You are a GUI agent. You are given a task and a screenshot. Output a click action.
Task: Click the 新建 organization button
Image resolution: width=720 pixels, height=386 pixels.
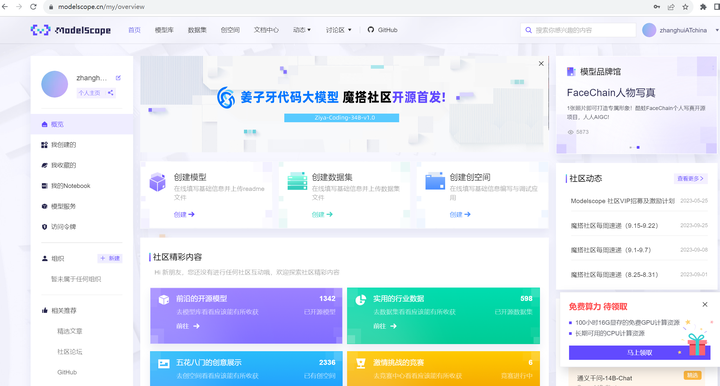tap(110, 258)
